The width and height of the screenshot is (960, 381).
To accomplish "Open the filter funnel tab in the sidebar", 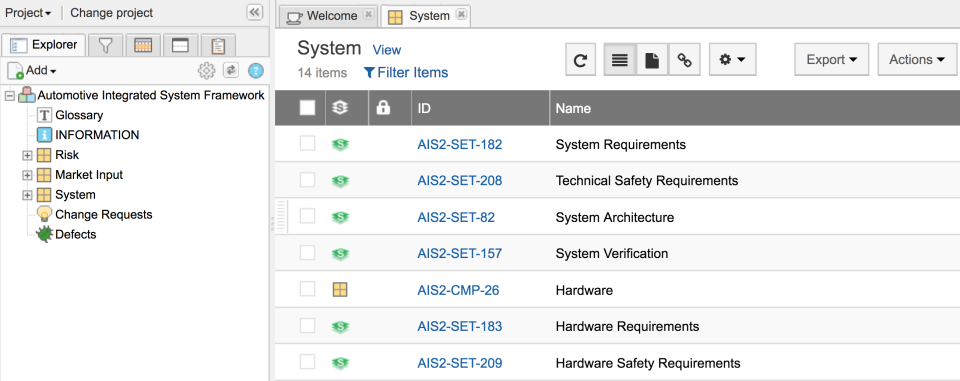I will tap(106, 45).
